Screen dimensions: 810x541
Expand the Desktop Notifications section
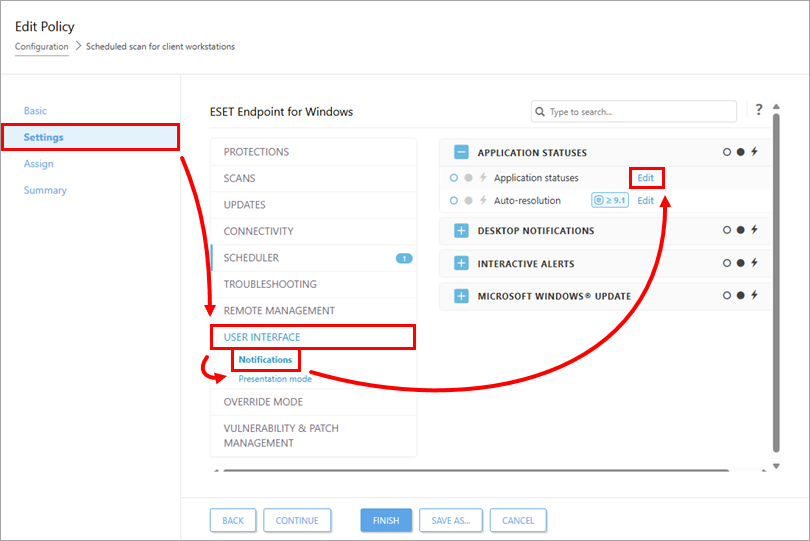[461, 231]
